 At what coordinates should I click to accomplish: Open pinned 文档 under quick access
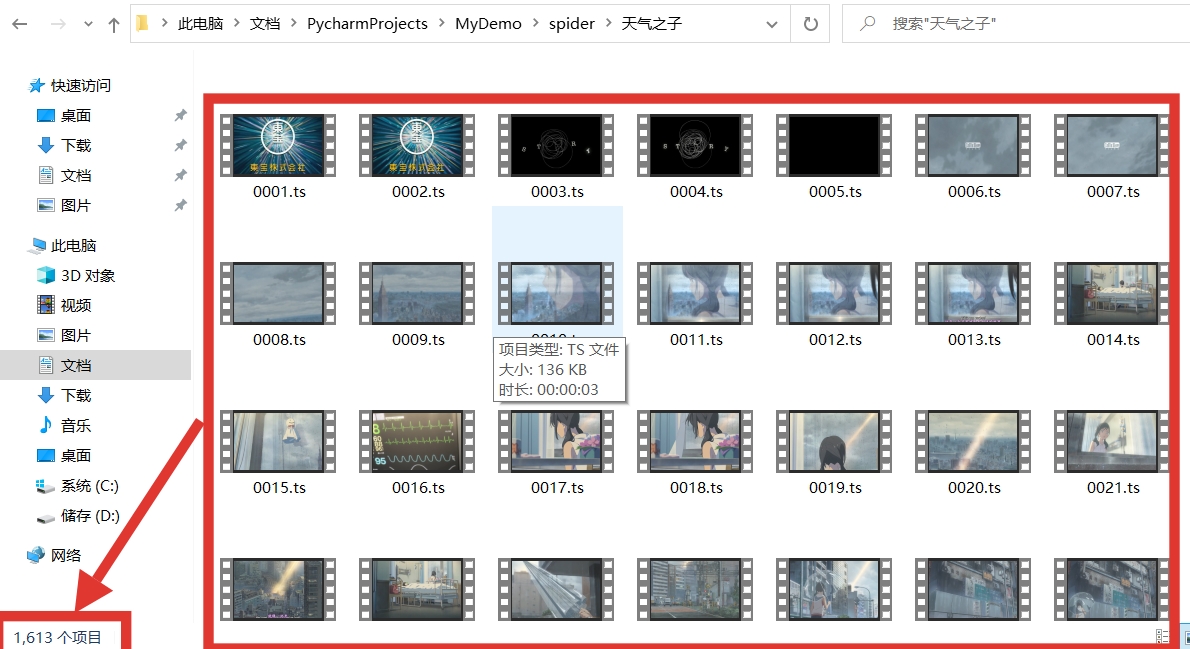point(76,175)
